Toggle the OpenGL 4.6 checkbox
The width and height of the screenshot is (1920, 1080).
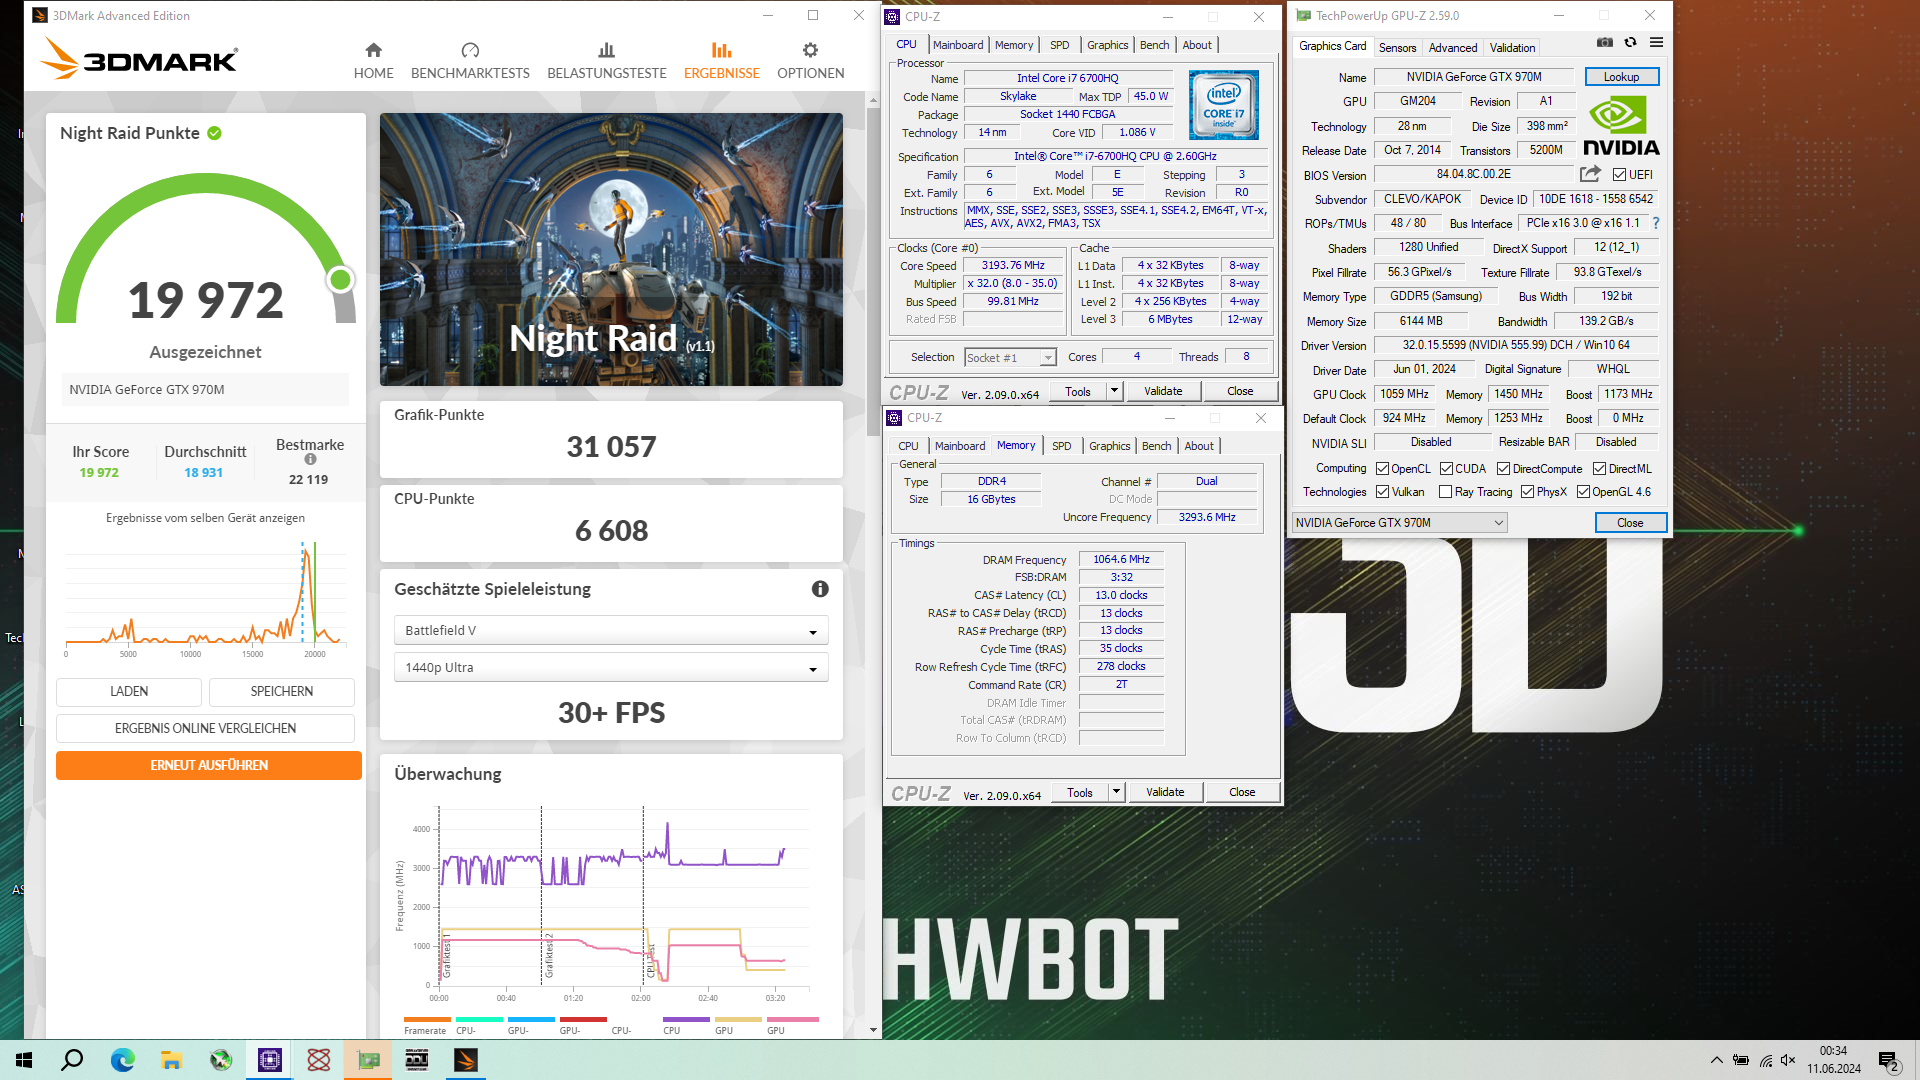point(1583,492)
